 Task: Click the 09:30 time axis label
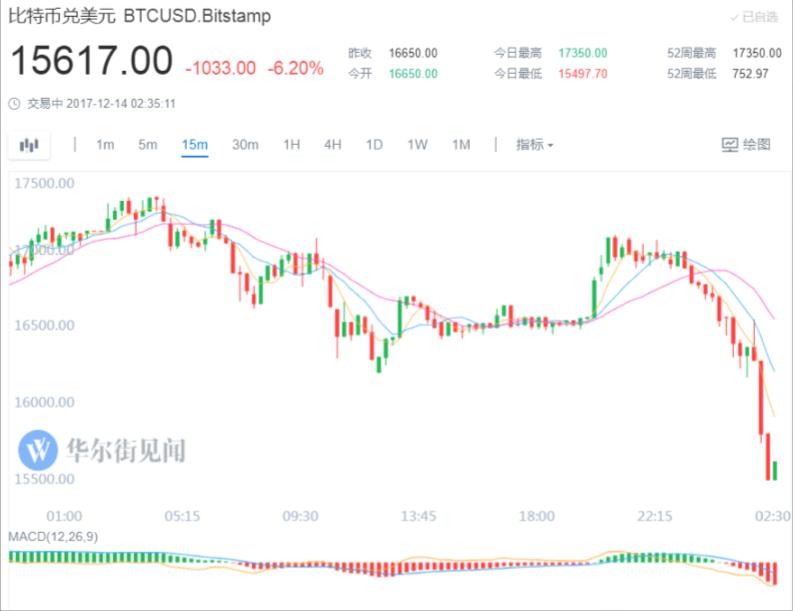pyautogui.click(x=300, y=516)
